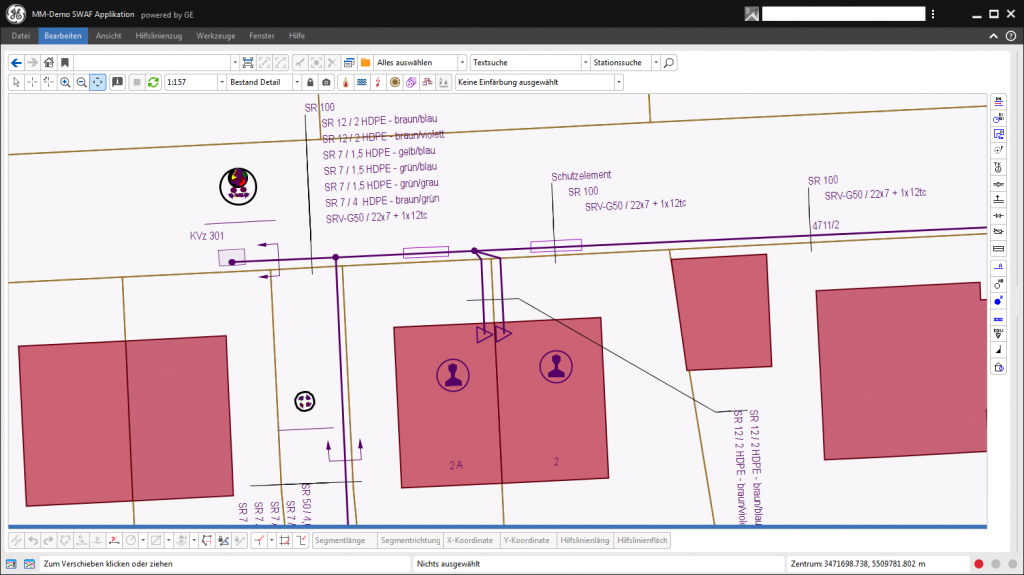Toggle the pan map tool
Image resolution: width=1024 pixels, height=575 pixels.
(x=98, y=82)
